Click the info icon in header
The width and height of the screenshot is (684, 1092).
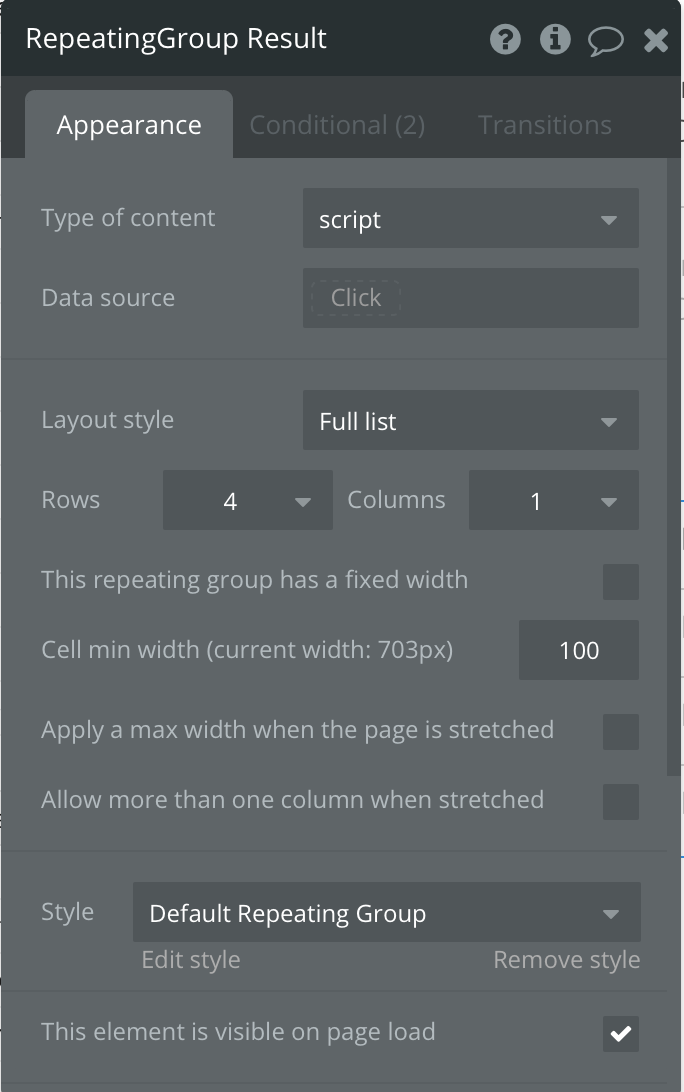pos(555,40)
